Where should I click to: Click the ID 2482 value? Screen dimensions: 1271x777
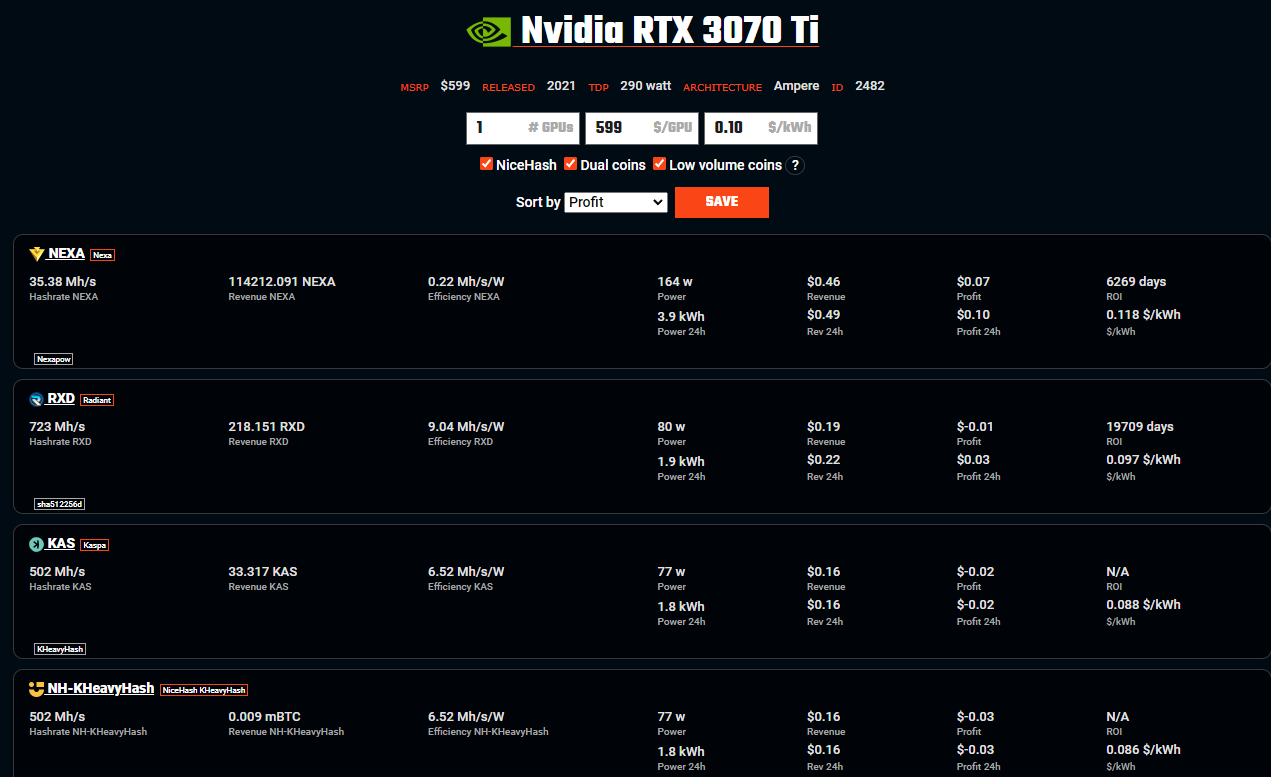(870, 86)
